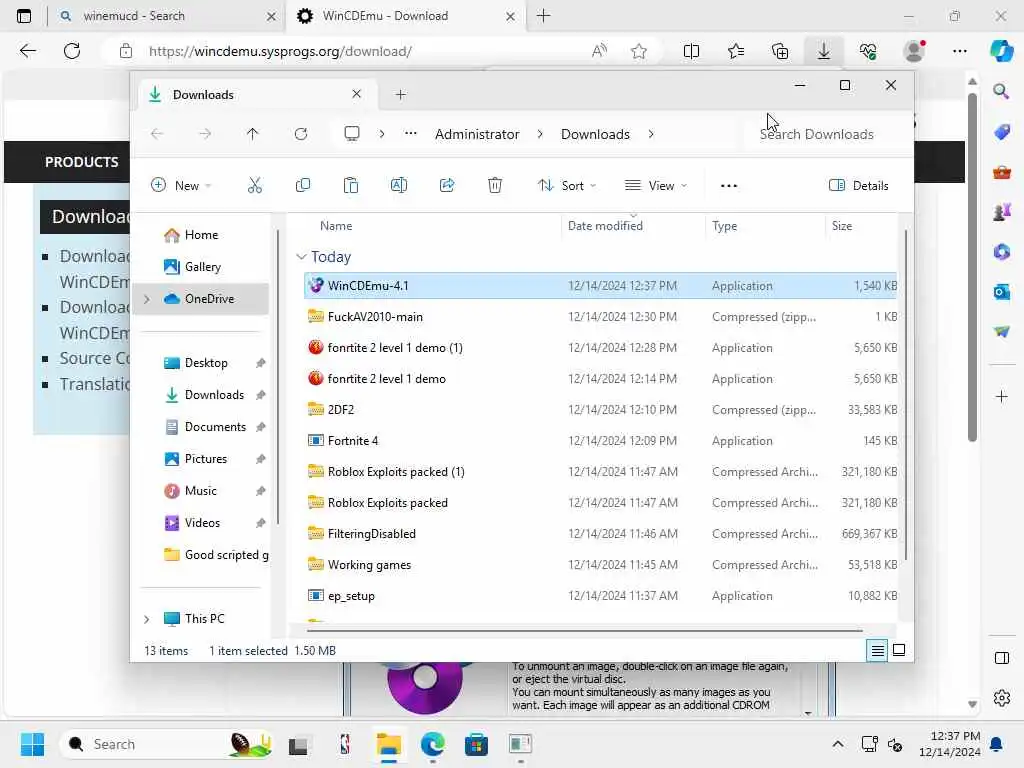Click the Cut icon in Explorer toolbar

pos(255,185)
